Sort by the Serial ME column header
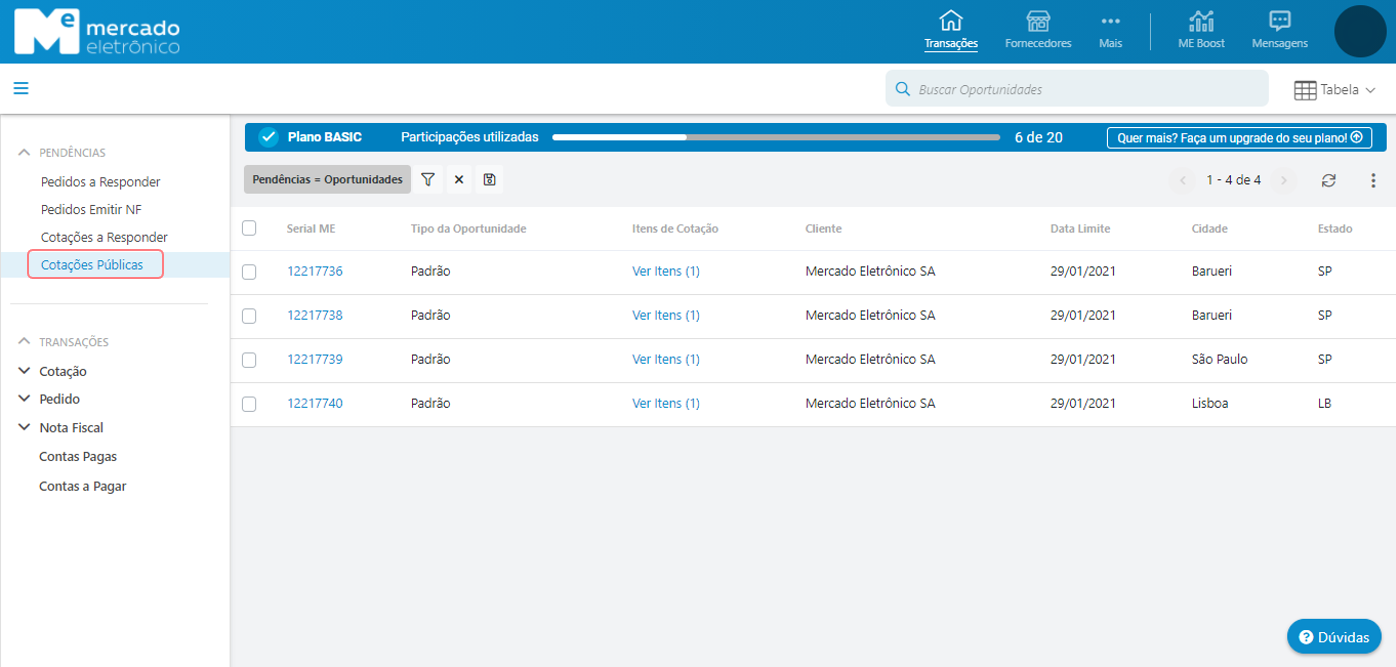This screenshot has height=667, width=1396. coord(311,229)
